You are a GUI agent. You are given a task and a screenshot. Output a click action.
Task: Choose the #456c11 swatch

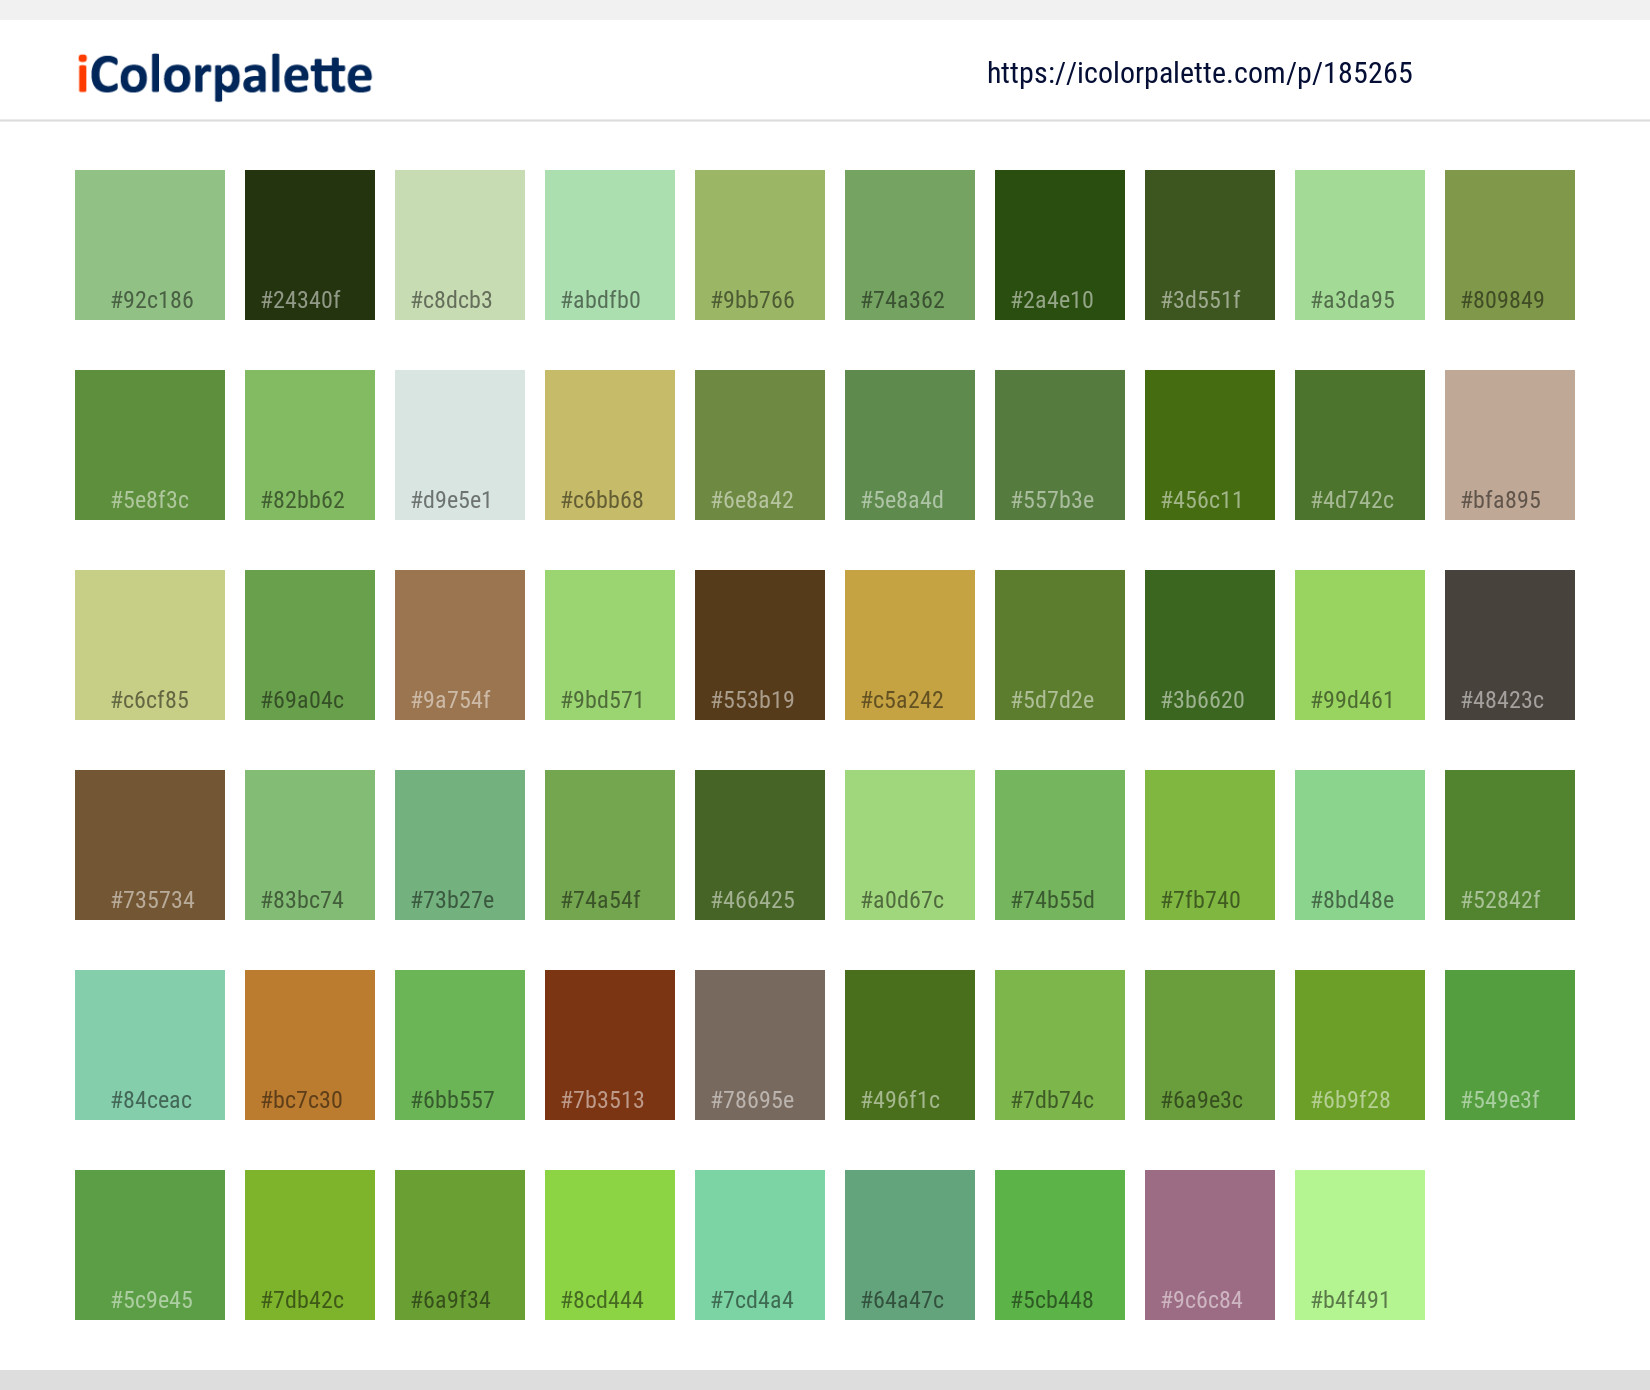(x=1210, y=445)
